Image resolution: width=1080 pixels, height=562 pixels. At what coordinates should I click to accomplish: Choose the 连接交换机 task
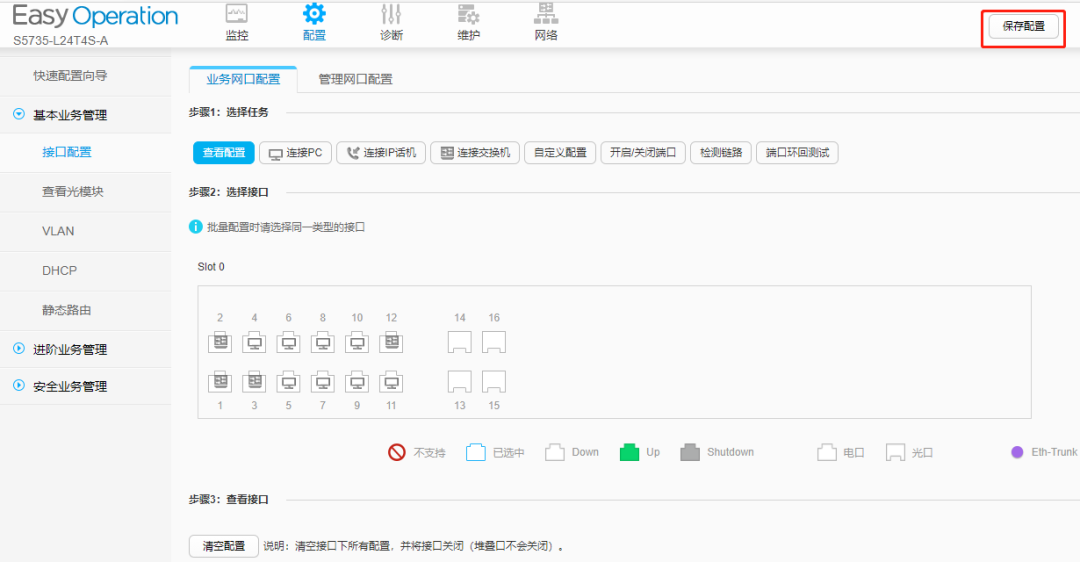click(475, 152)
